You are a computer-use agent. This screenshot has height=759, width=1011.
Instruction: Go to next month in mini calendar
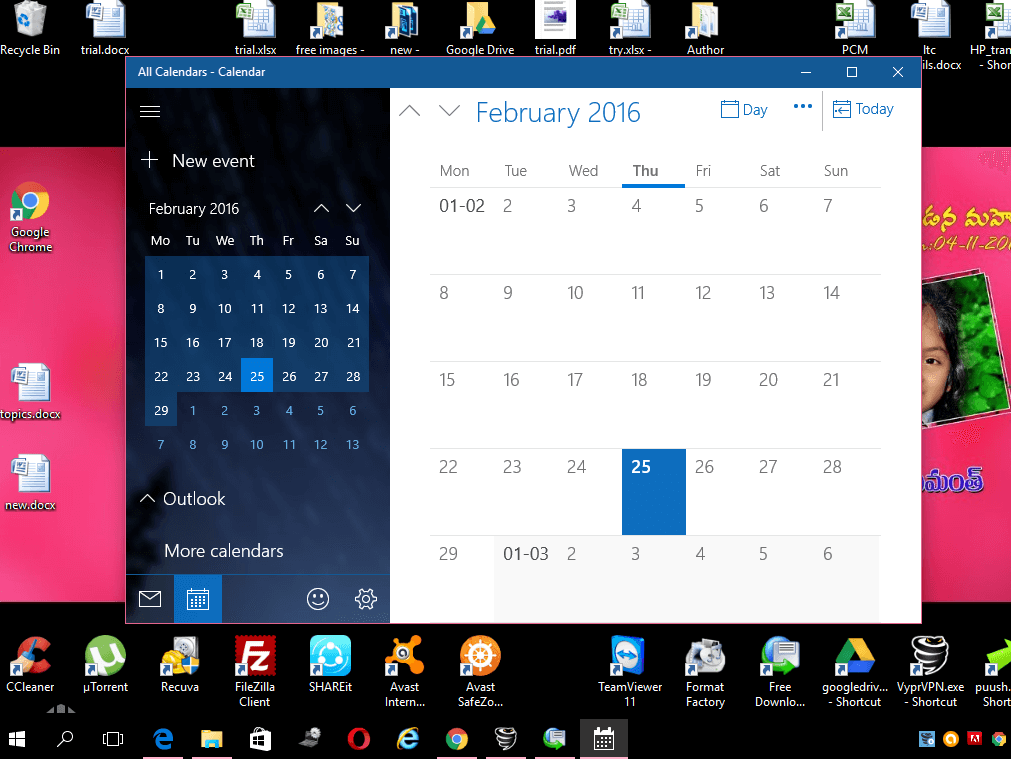353,208
